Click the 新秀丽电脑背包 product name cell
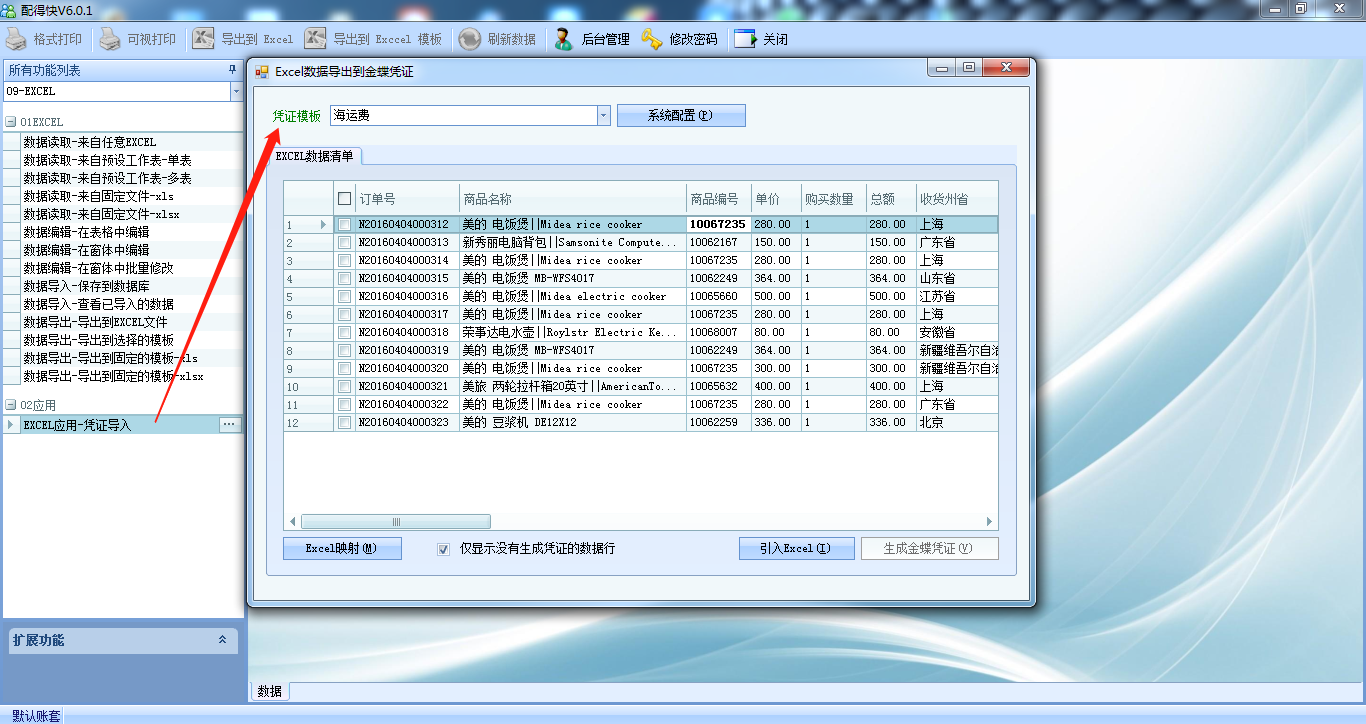The height and width of the screenshot is (724, 1366). [572, 243]
